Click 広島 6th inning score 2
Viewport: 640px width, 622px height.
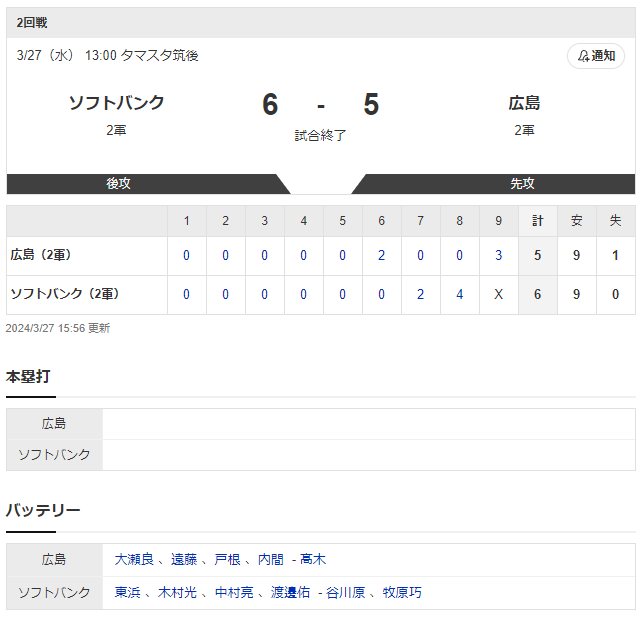pyautogui.click(x=382, y=255)
